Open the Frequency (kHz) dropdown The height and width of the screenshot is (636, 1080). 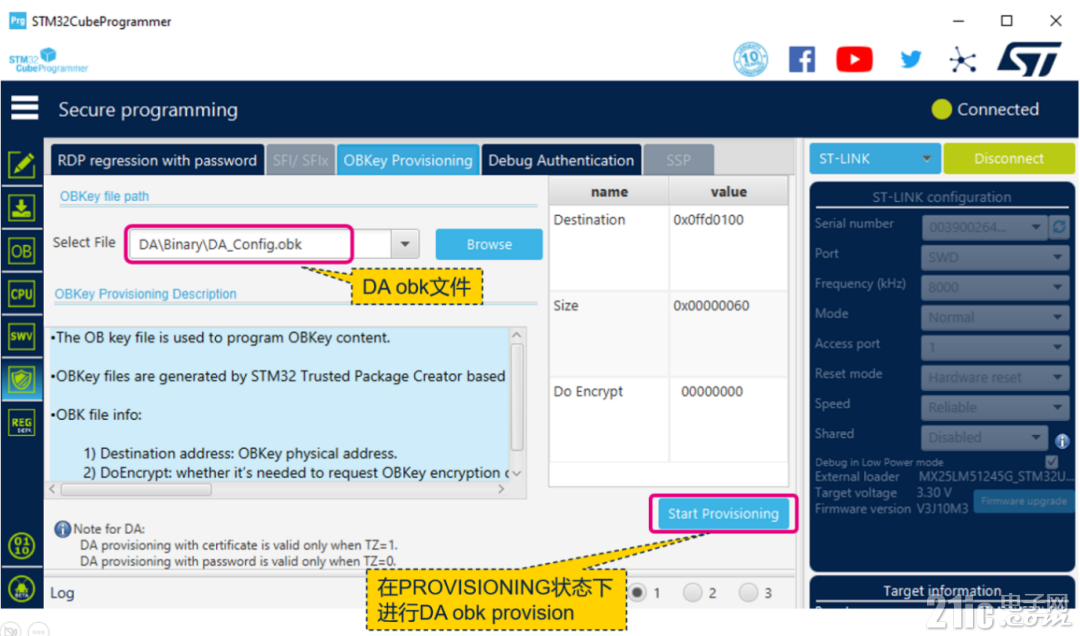tap(997, 287)
